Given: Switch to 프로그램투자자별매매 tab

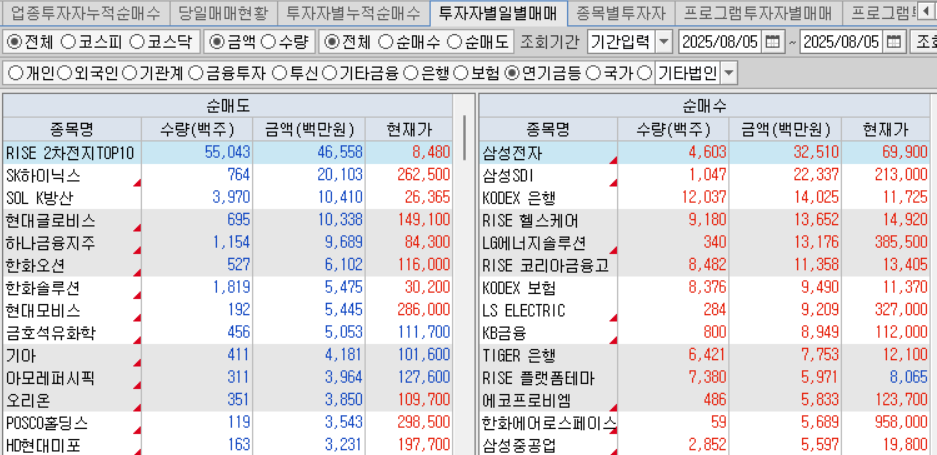Looking at the screenshot, I should tap(758, 11).
